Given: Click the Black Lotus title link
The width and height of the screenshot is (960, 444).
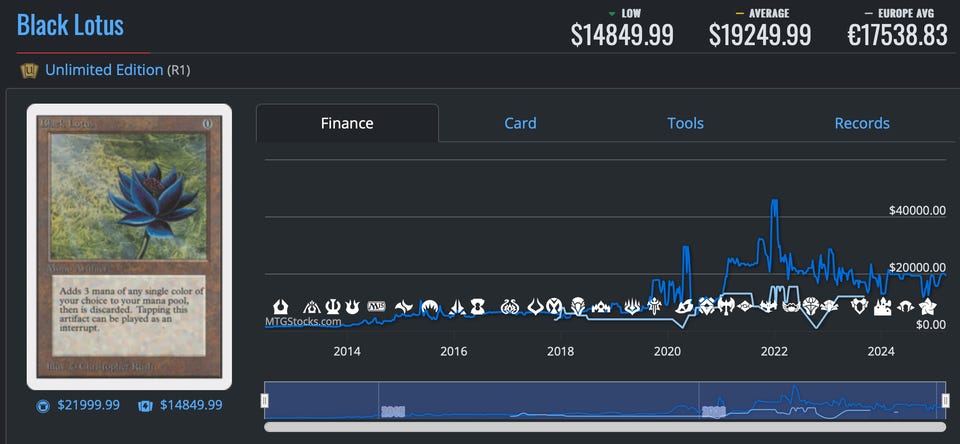Looking at the screenshot, I should click(70, 25).
